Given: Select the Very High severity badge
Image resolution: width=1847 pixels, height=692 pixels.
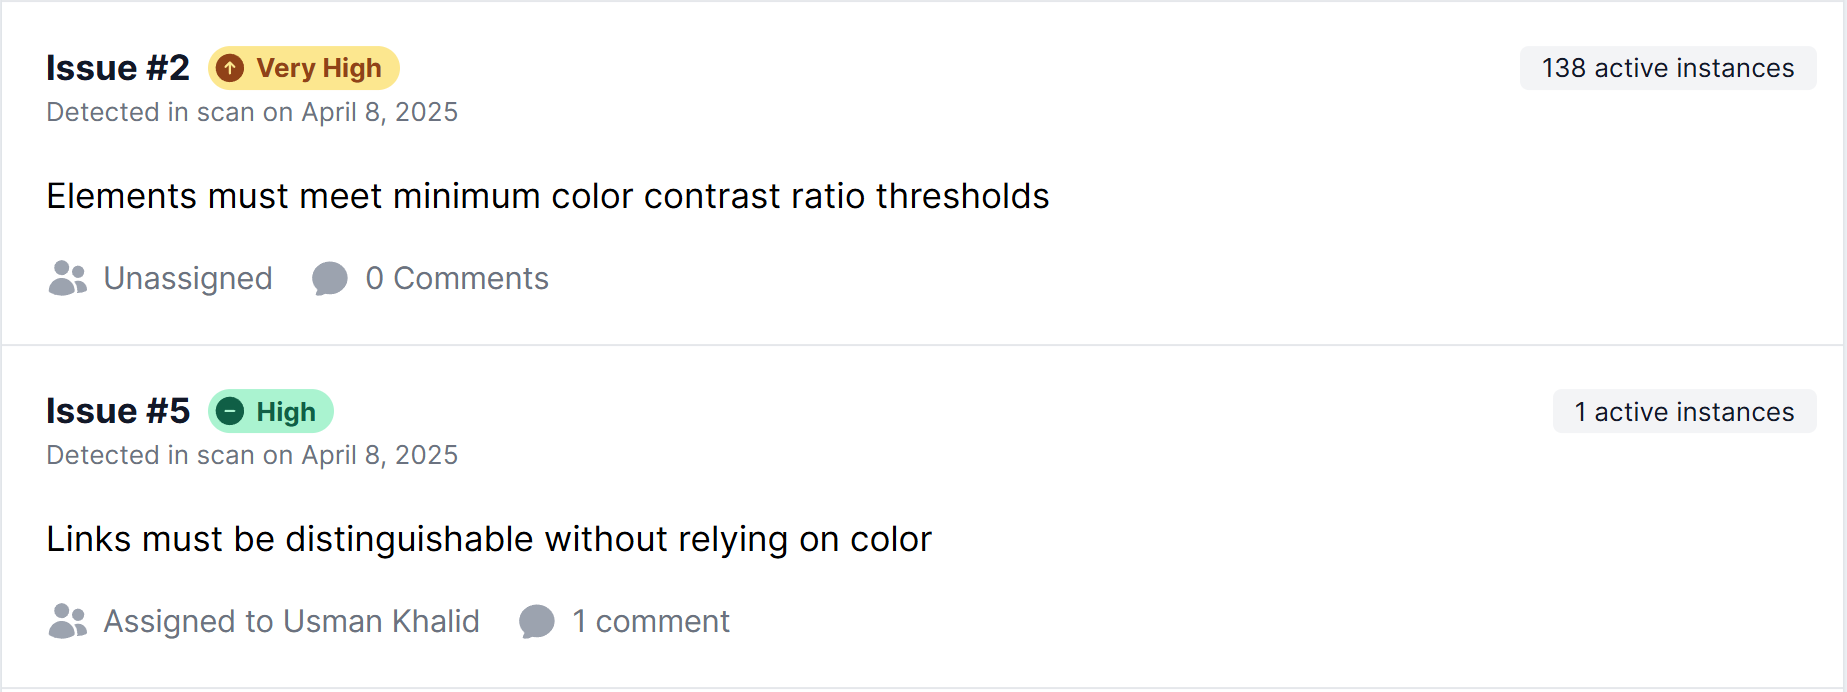Looking at the screenshot, I should [304, 68].
